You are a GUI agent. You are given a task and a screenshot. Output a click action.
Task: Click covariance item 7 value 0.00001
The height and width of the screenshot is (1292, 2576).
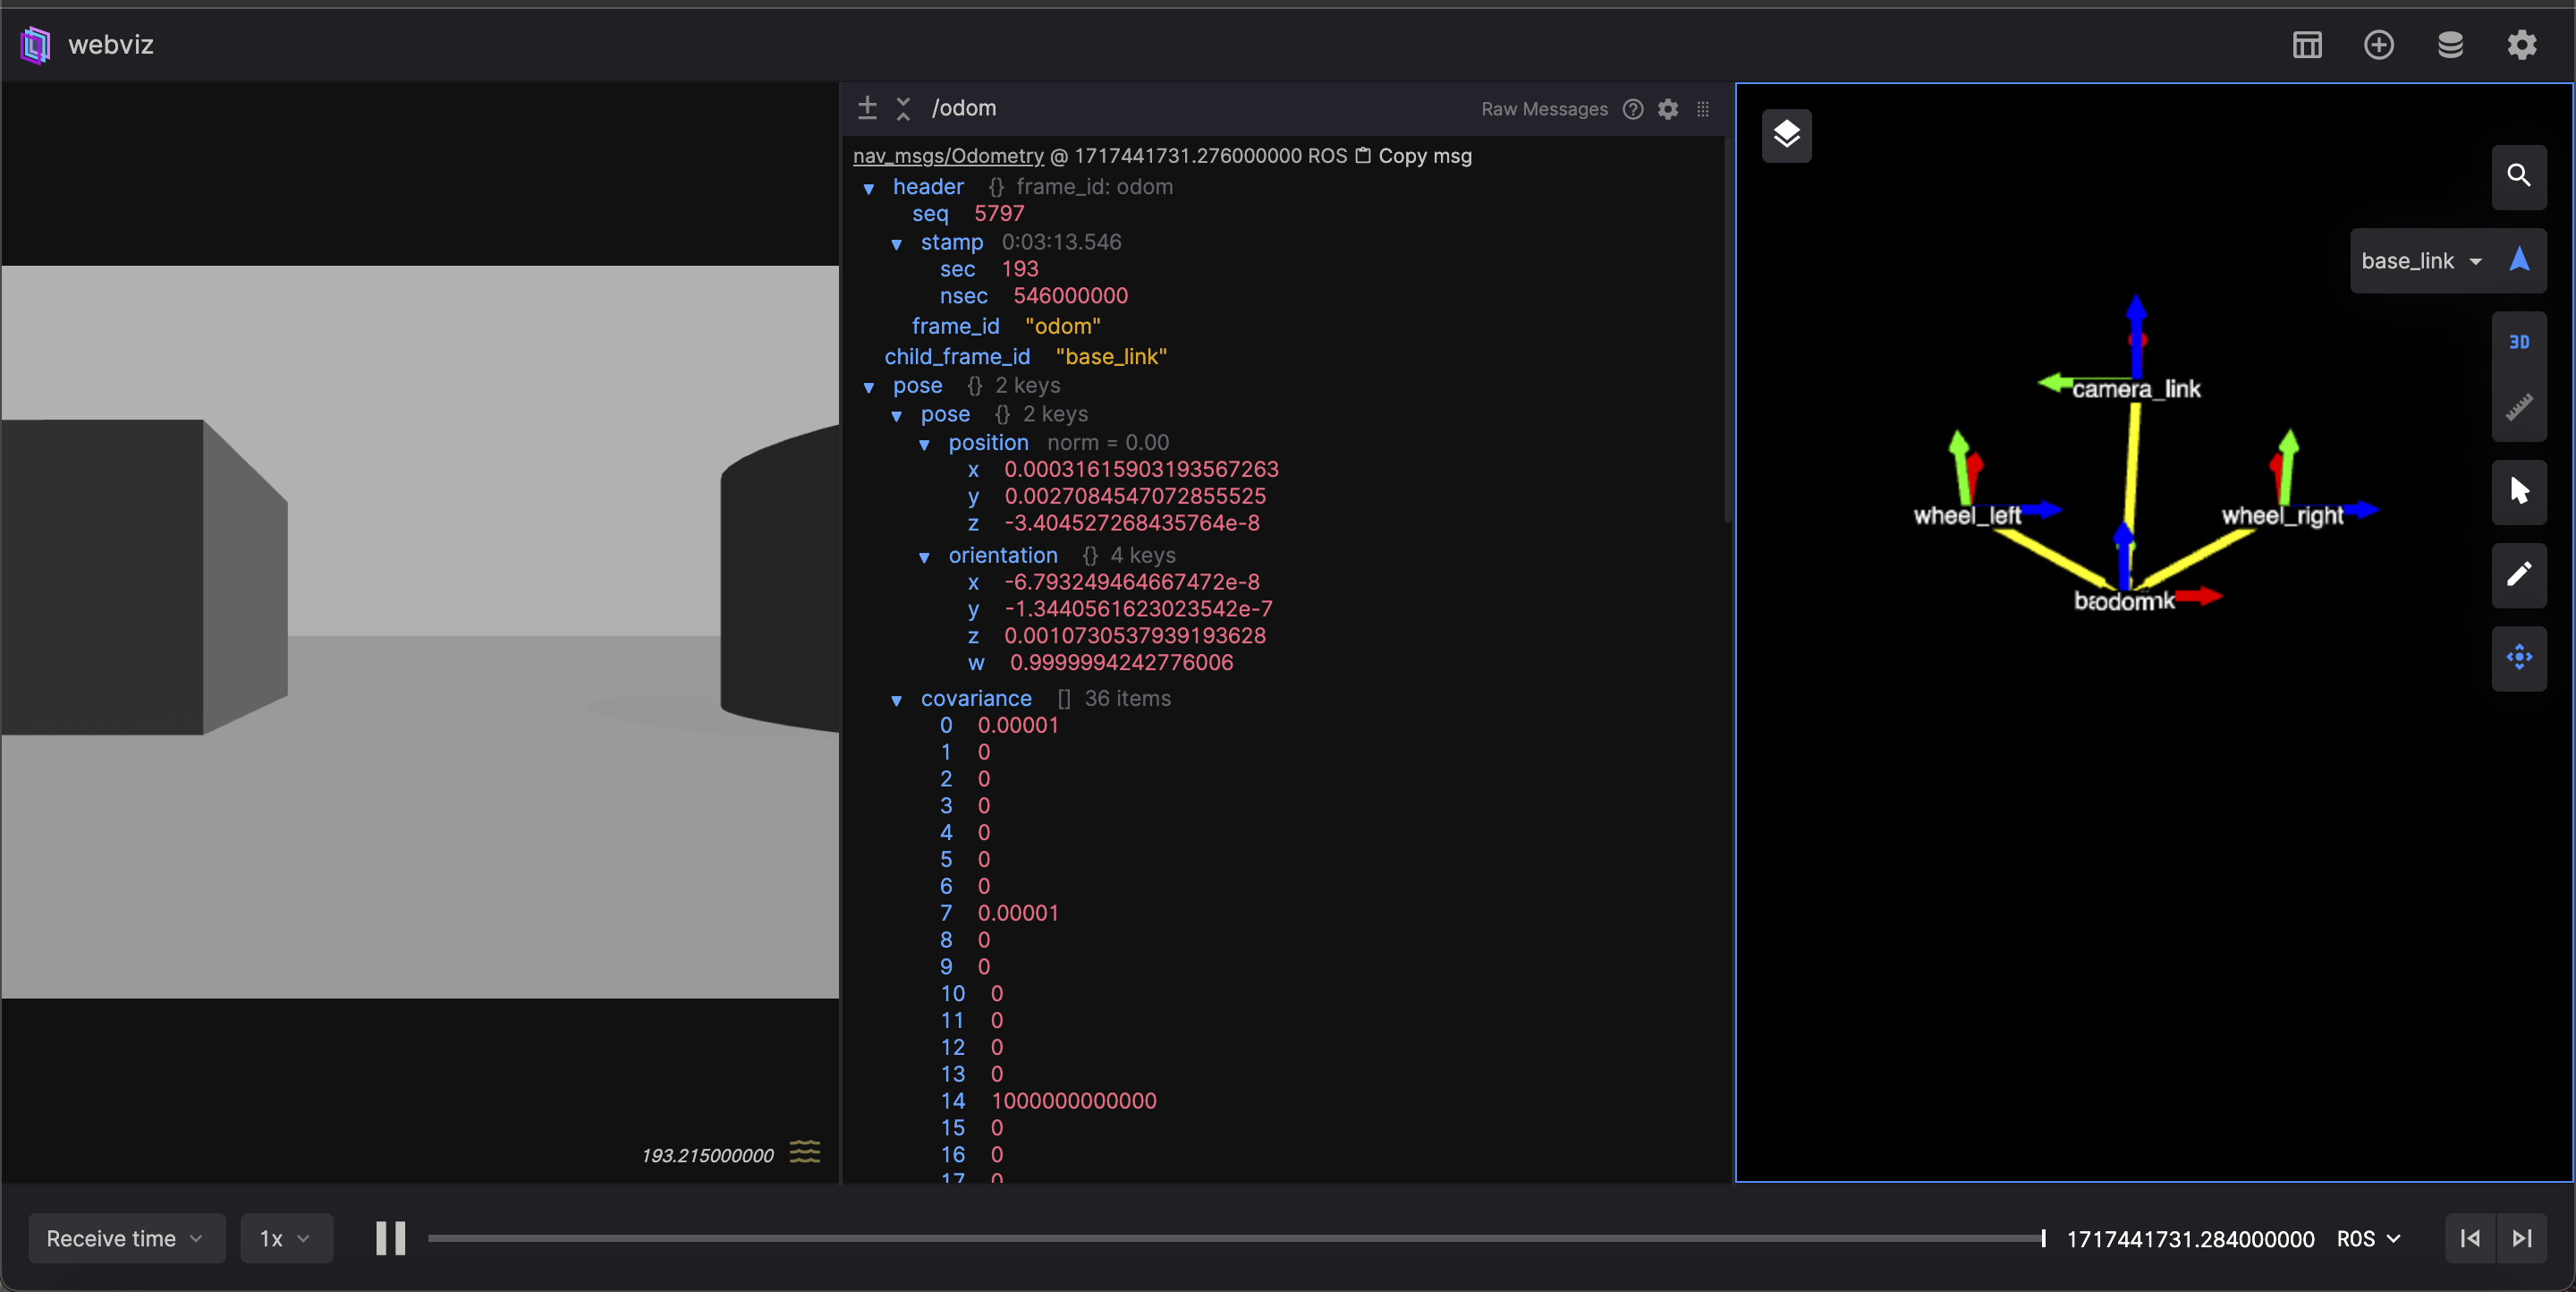point(1018,912)
